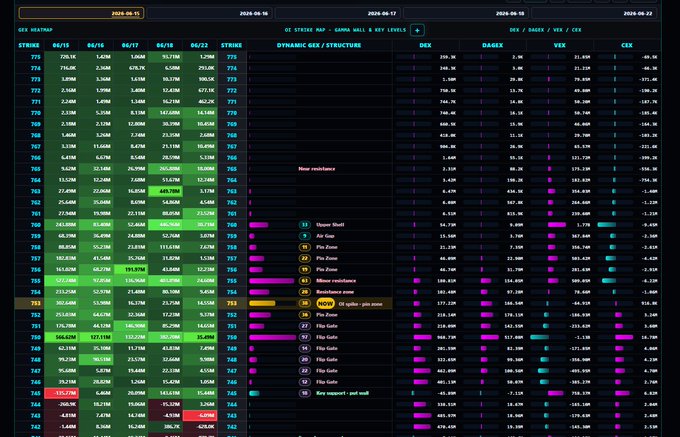
Task: Click score badge 12 on strike 746
Action: point(304,382)
